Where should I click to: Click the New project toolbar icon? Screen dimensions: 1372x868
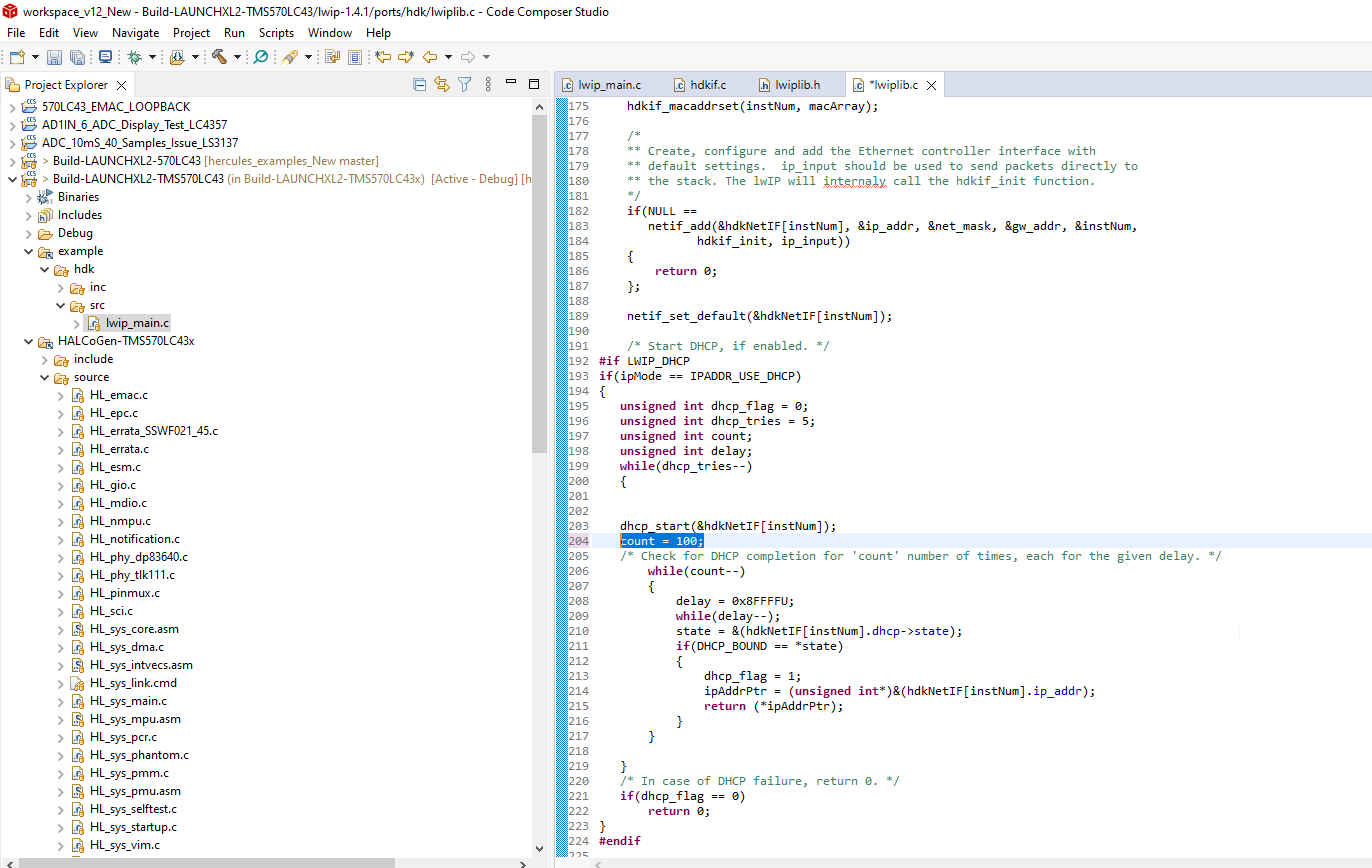pos(17,57)
